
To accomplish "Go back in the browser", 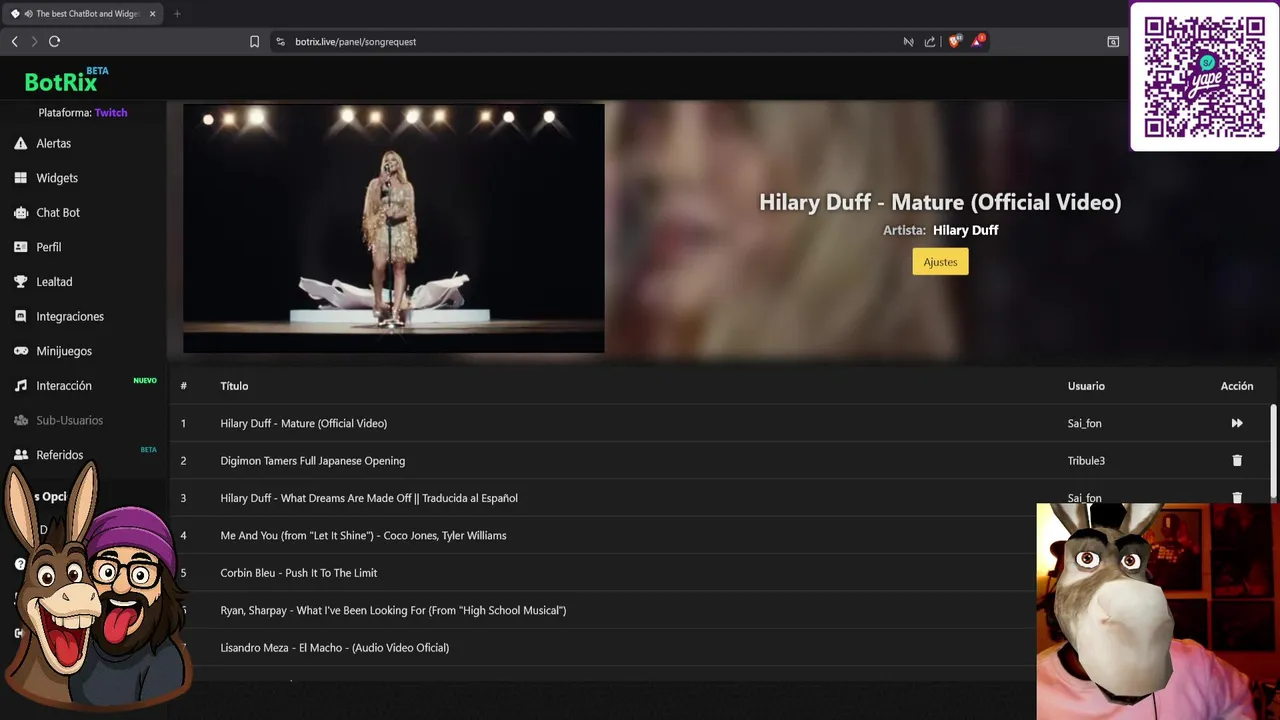I will [x=14, y=41].
